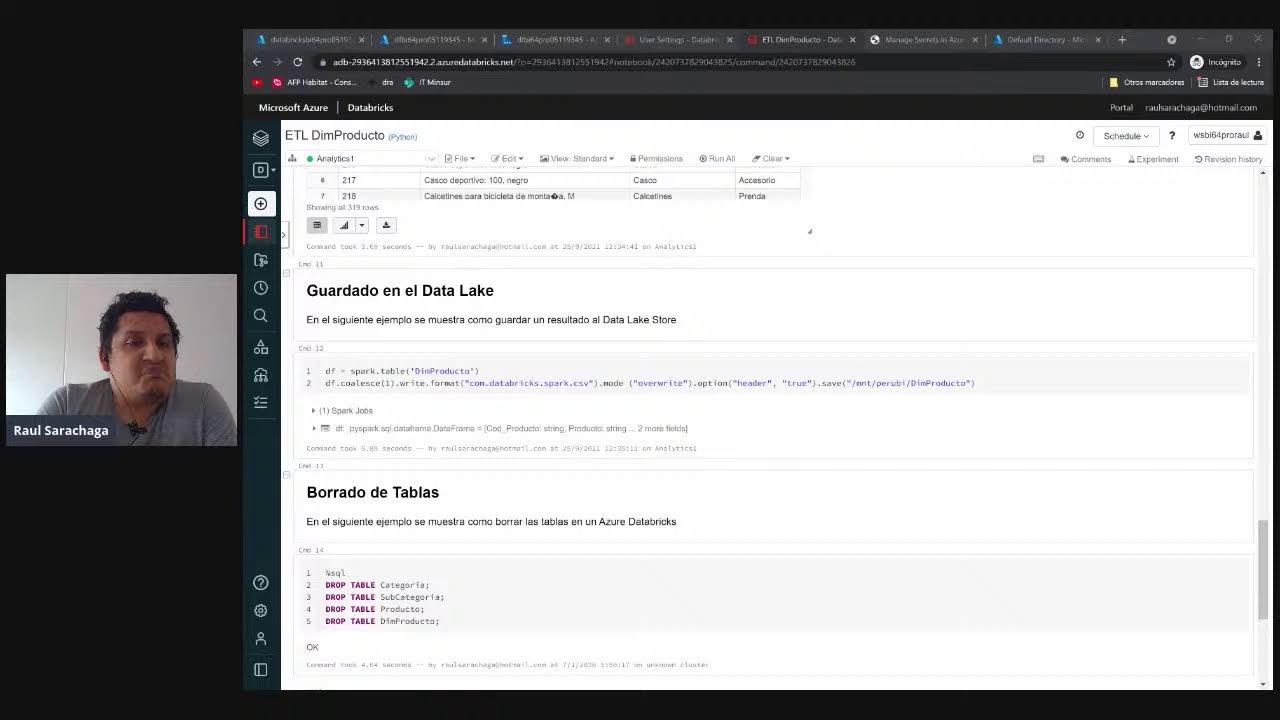Open the Otros marcadores folder
1280x720 pixels.
(1146, 82)
